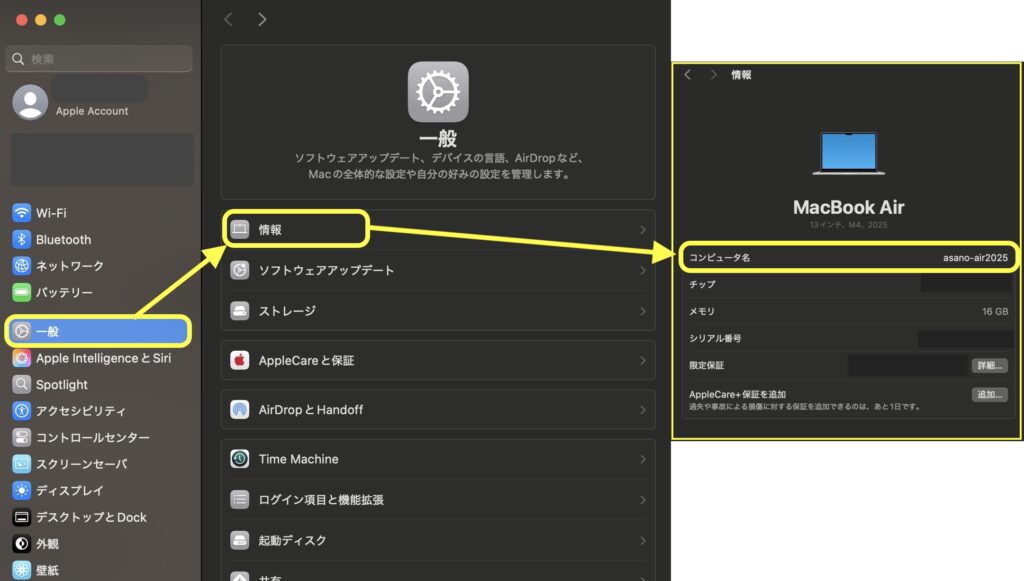Click the Bluetooth icon in the sidebar
Viewport: 1024px width, 581px height.
(x=22, y=240)
